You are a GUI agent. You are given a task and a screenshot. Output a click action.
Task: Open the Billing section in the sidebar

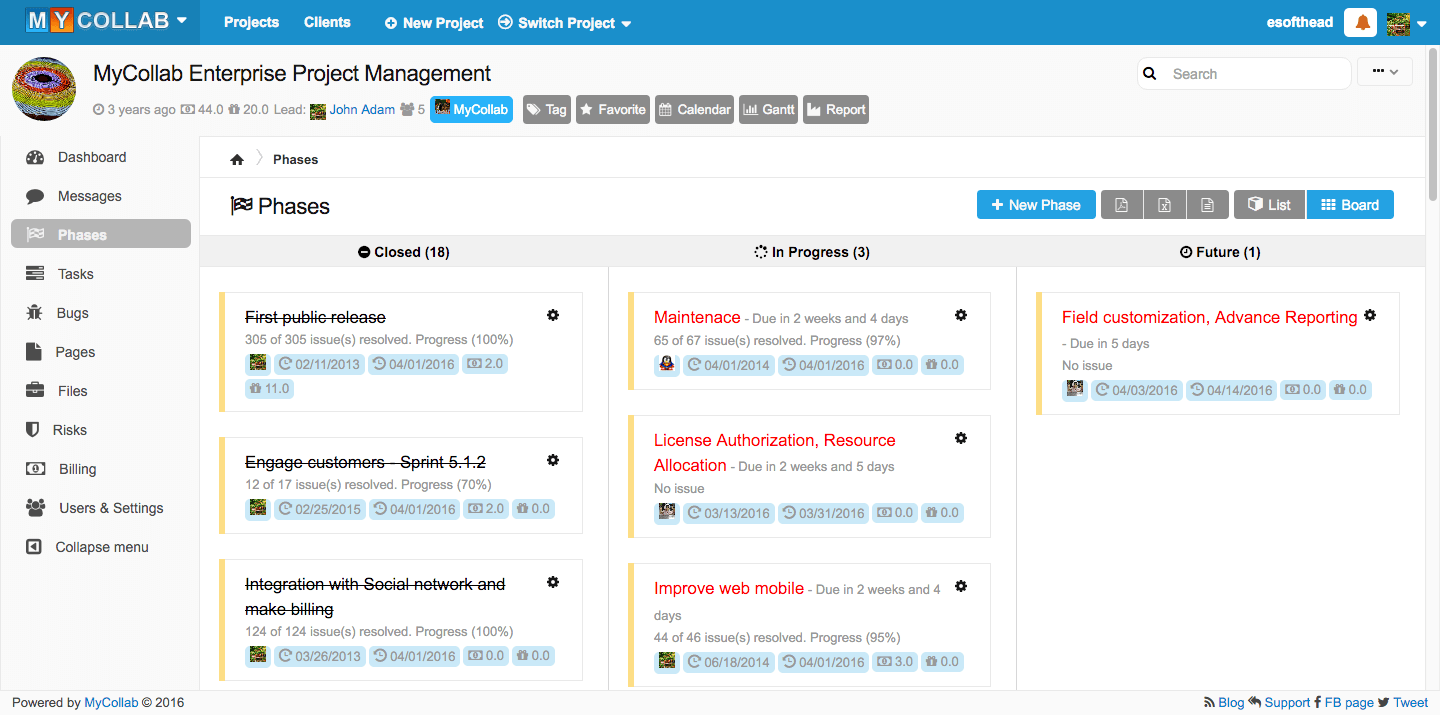coord(75,468)
